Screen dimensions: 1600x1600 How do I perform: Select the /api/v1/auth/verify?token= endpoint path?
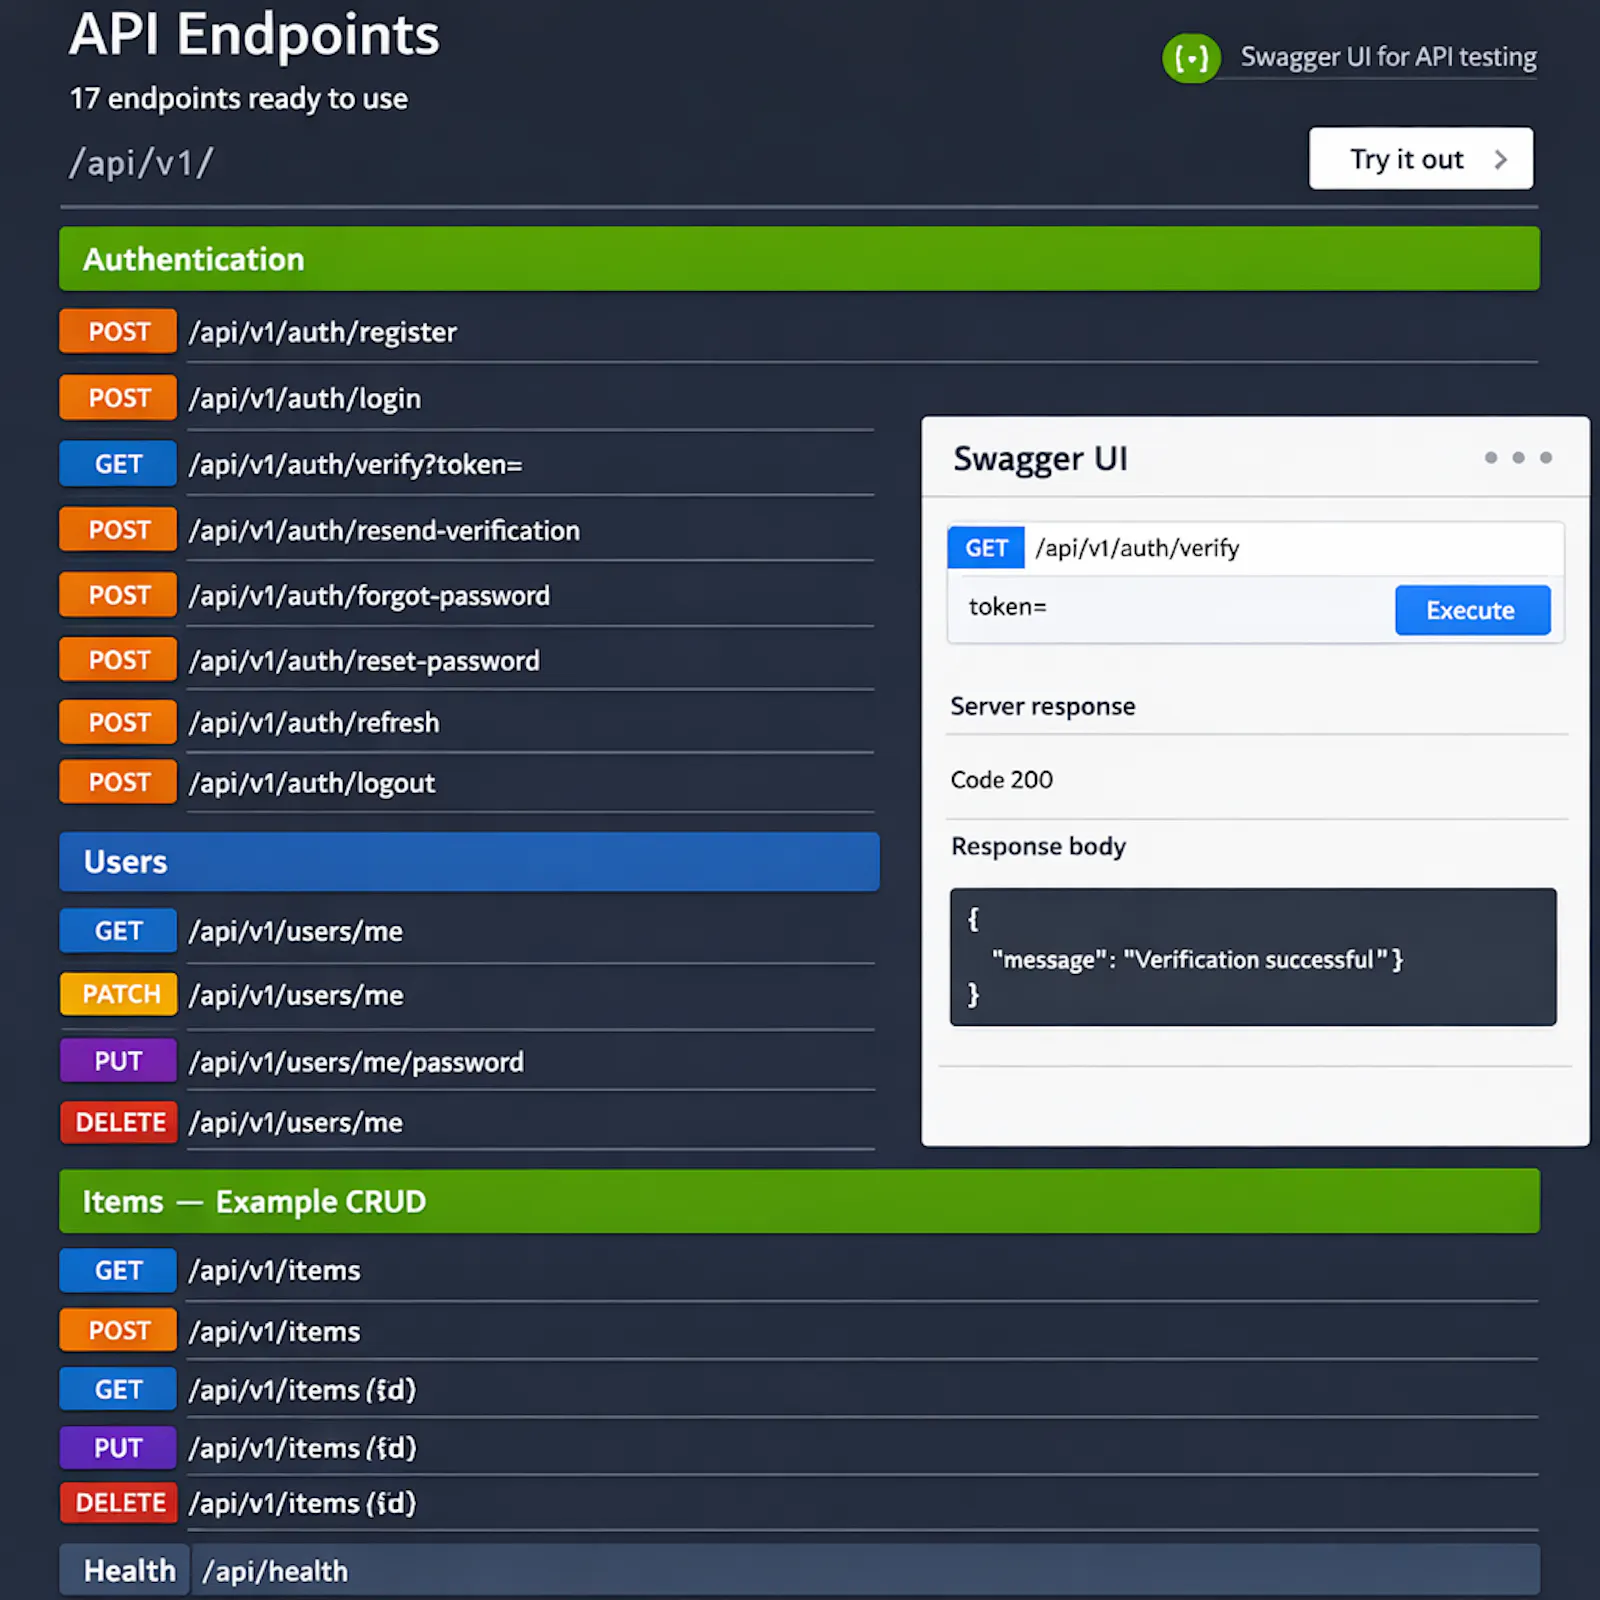(x=356, y=465)
